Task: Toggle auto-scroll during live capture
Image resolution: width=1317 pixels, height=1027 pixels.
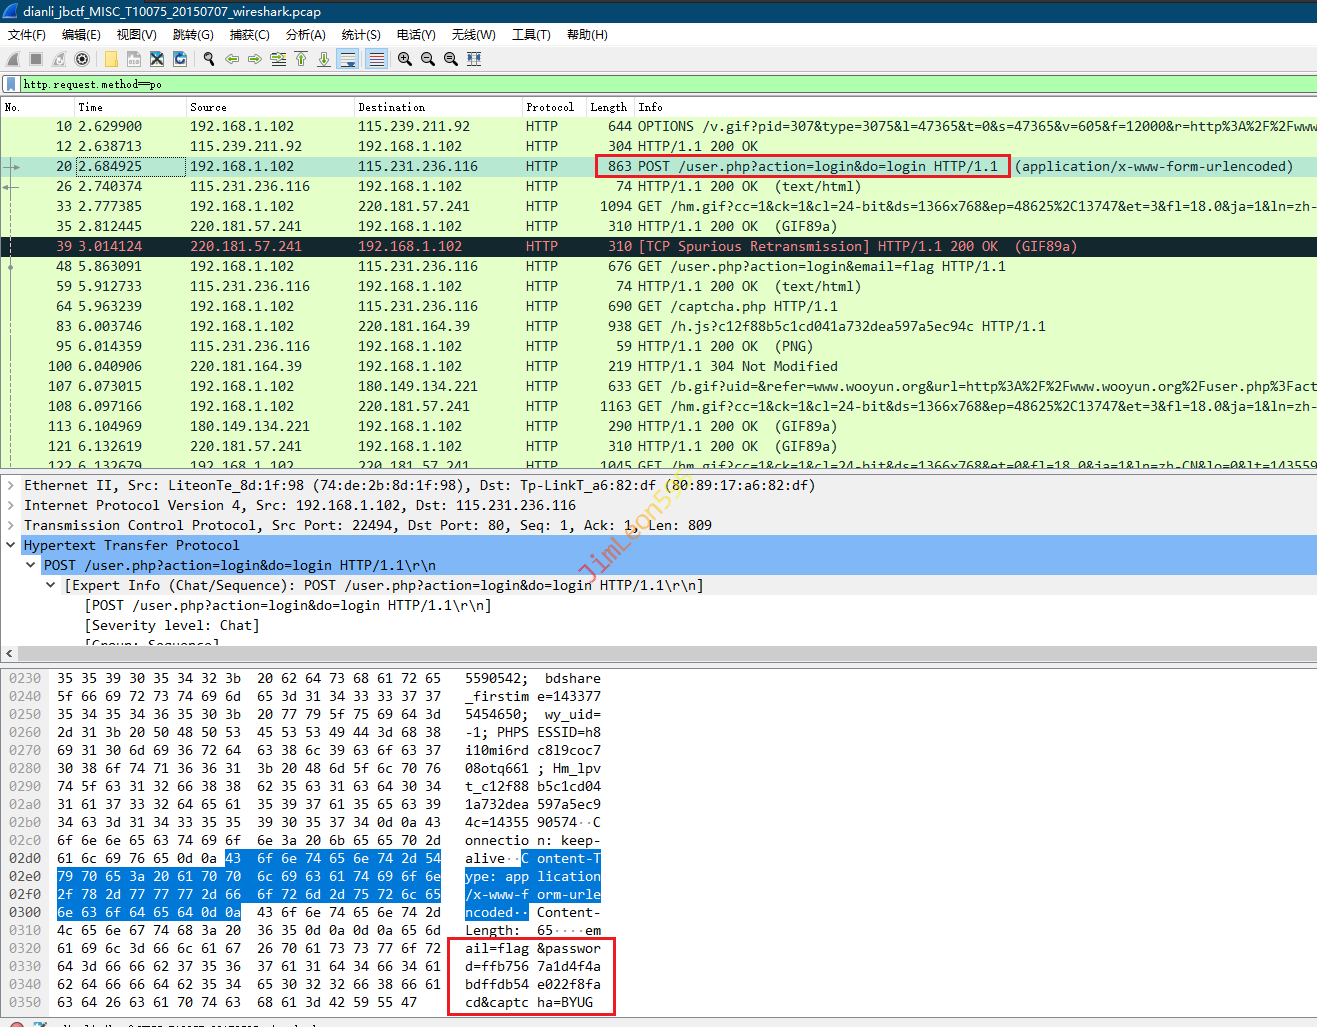Action: [348, 59]
